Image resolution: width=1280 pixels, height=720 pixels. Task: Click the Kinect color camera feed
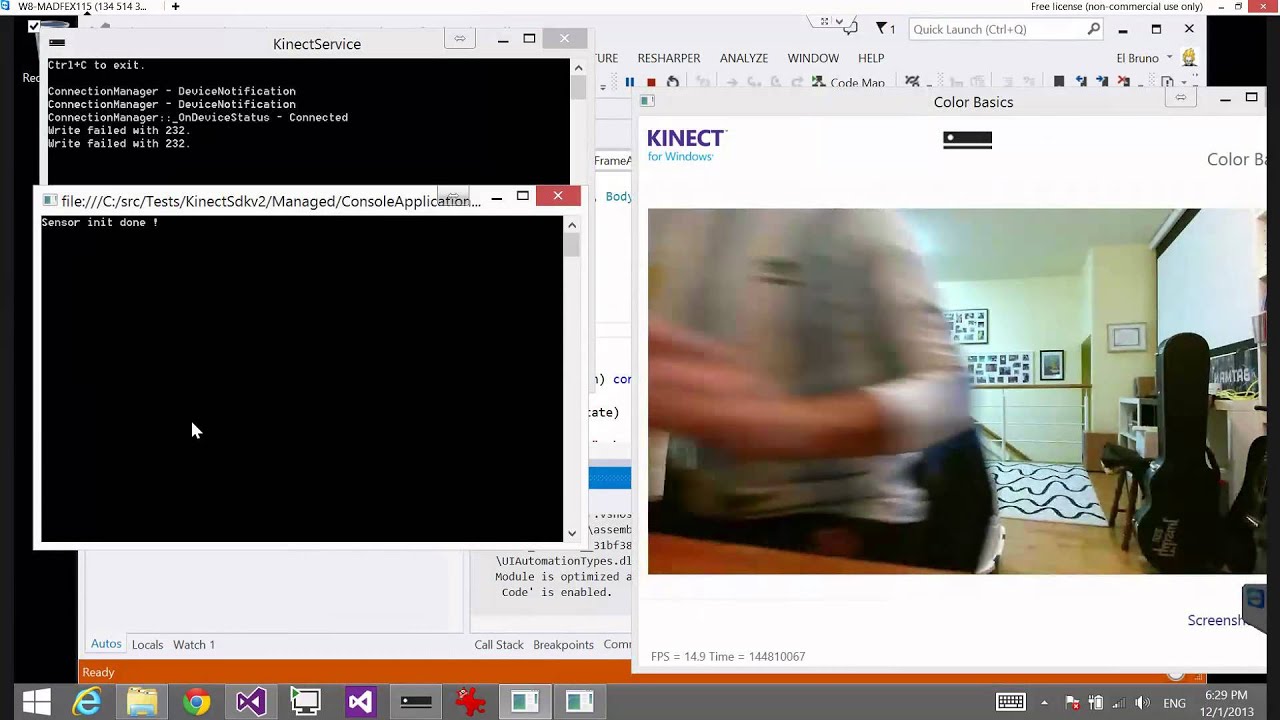coord(956,391)
